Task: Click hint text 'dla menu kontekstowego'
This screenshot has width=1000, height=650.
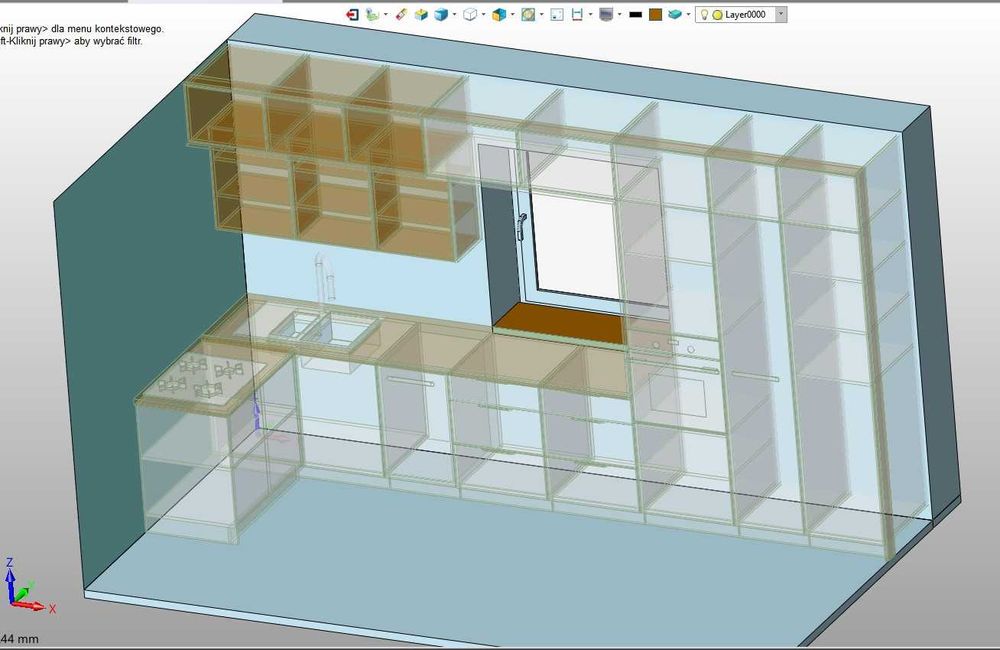Action: pyautogui.click(x=107, y=29)
